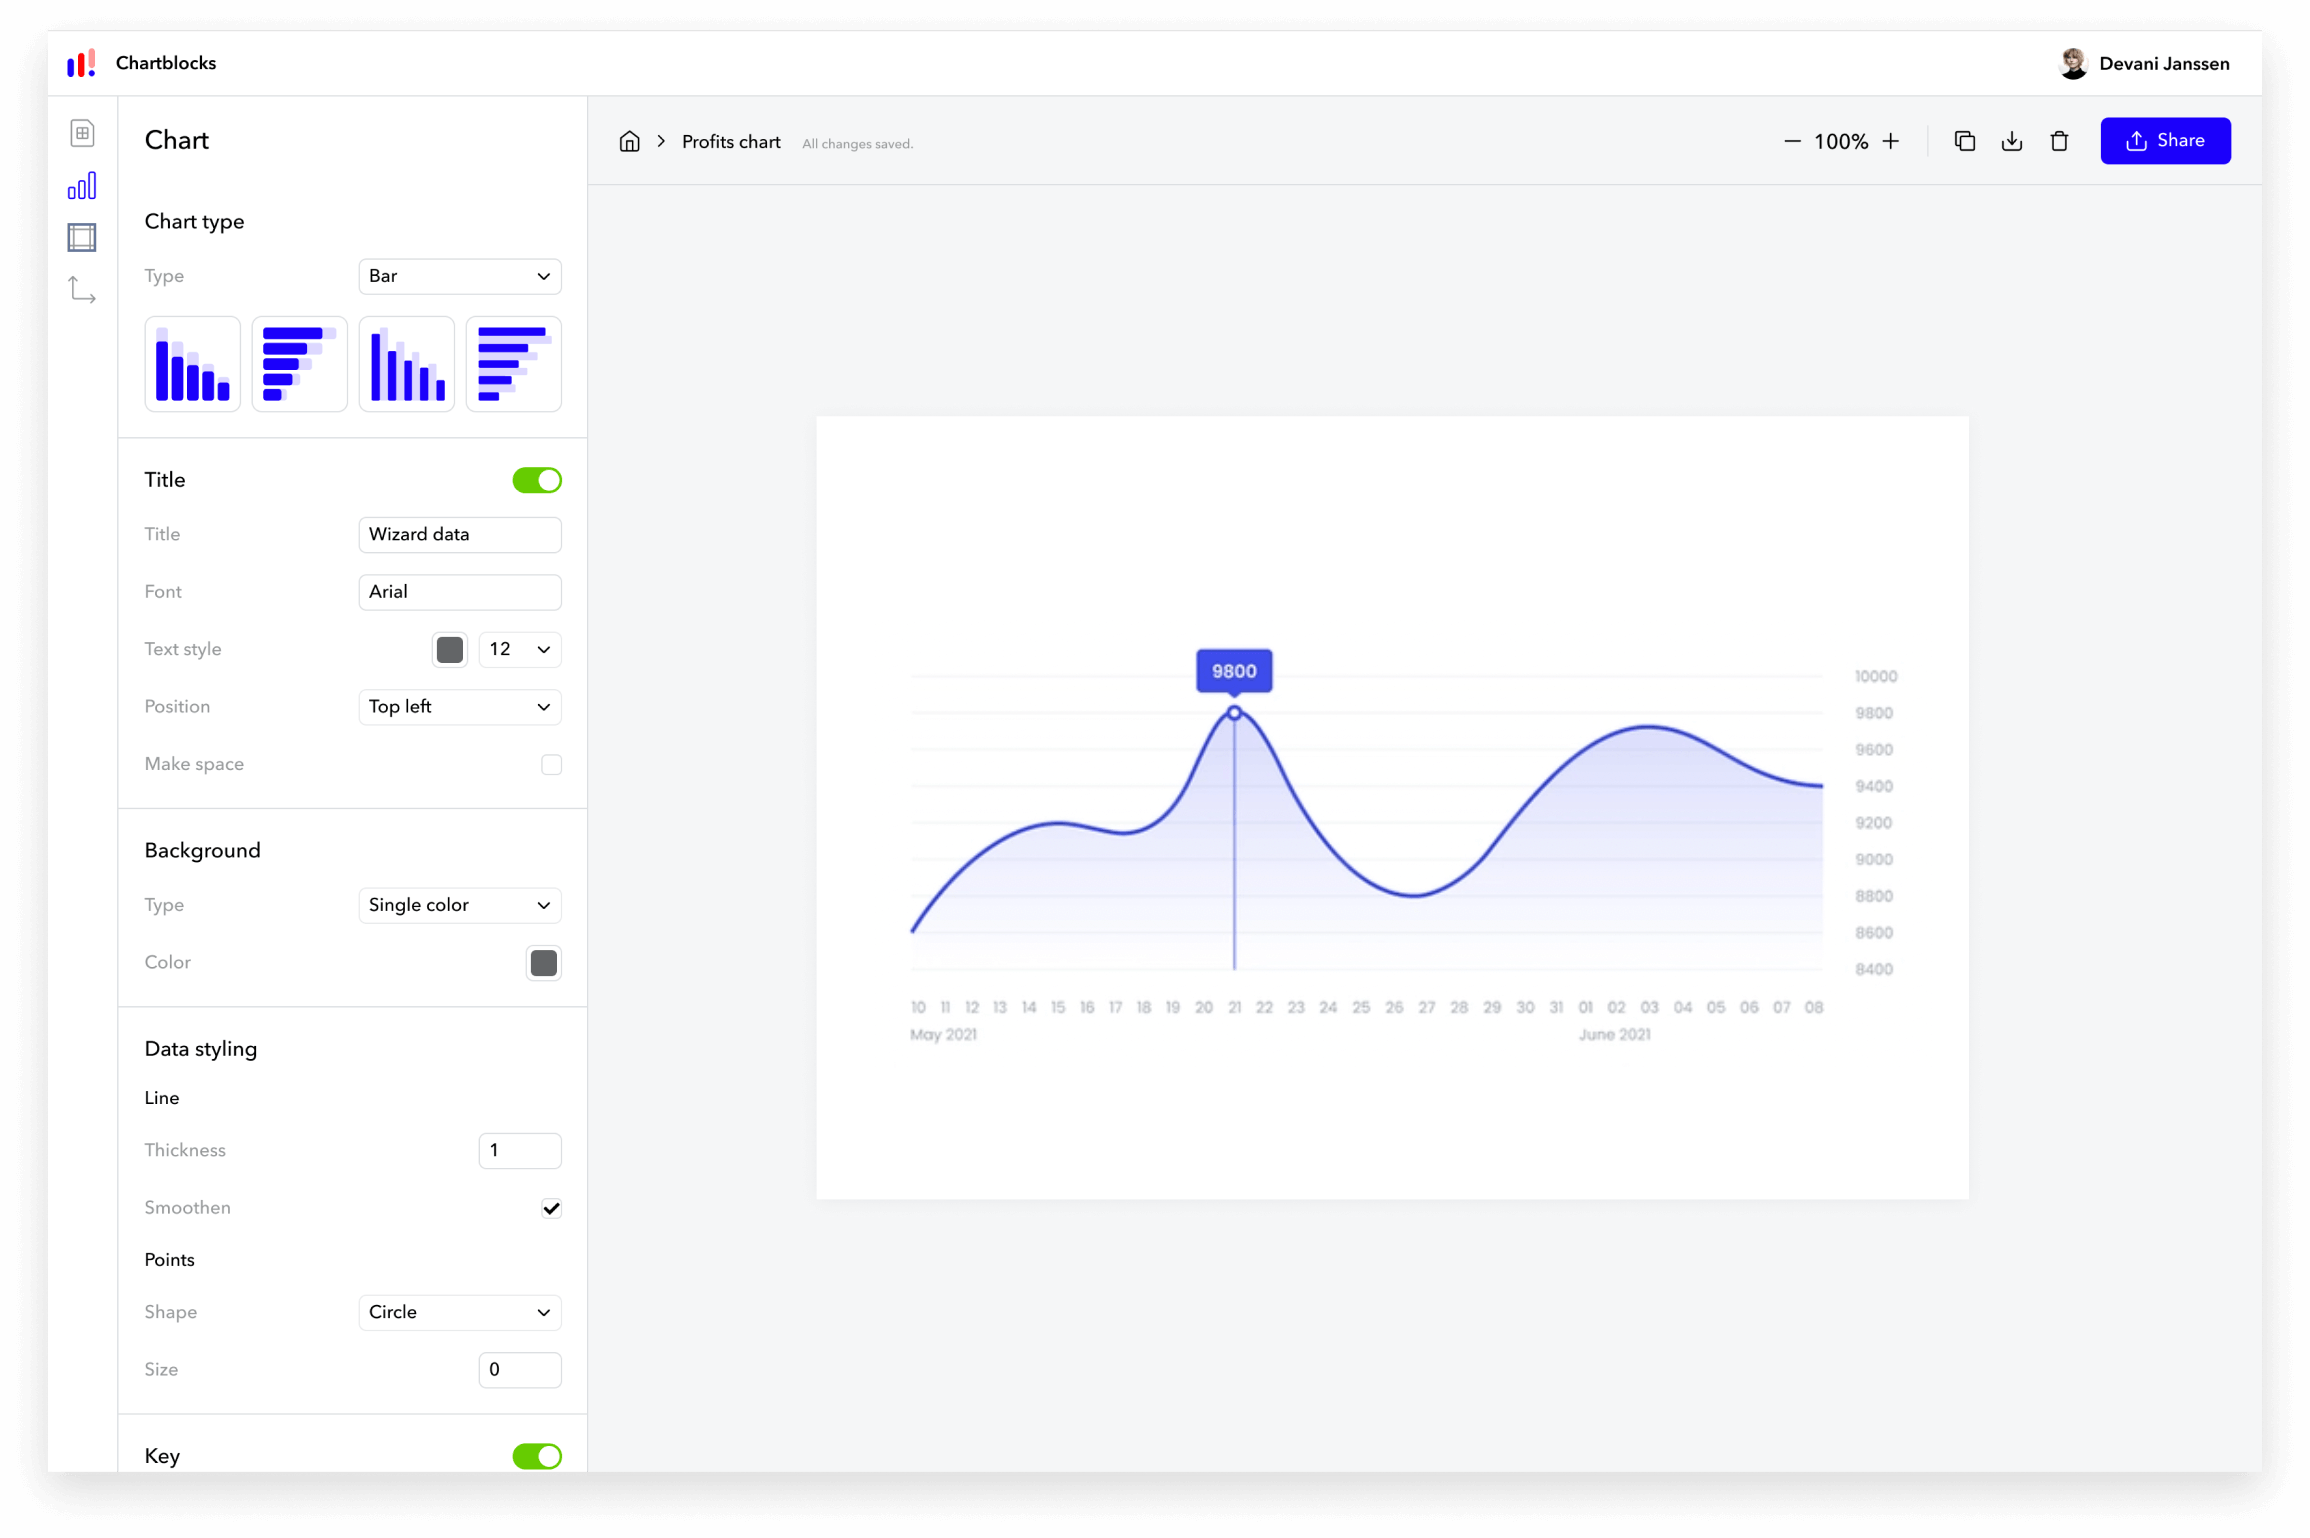Click the layout/template icon in sidebar

tap(82, 237)
